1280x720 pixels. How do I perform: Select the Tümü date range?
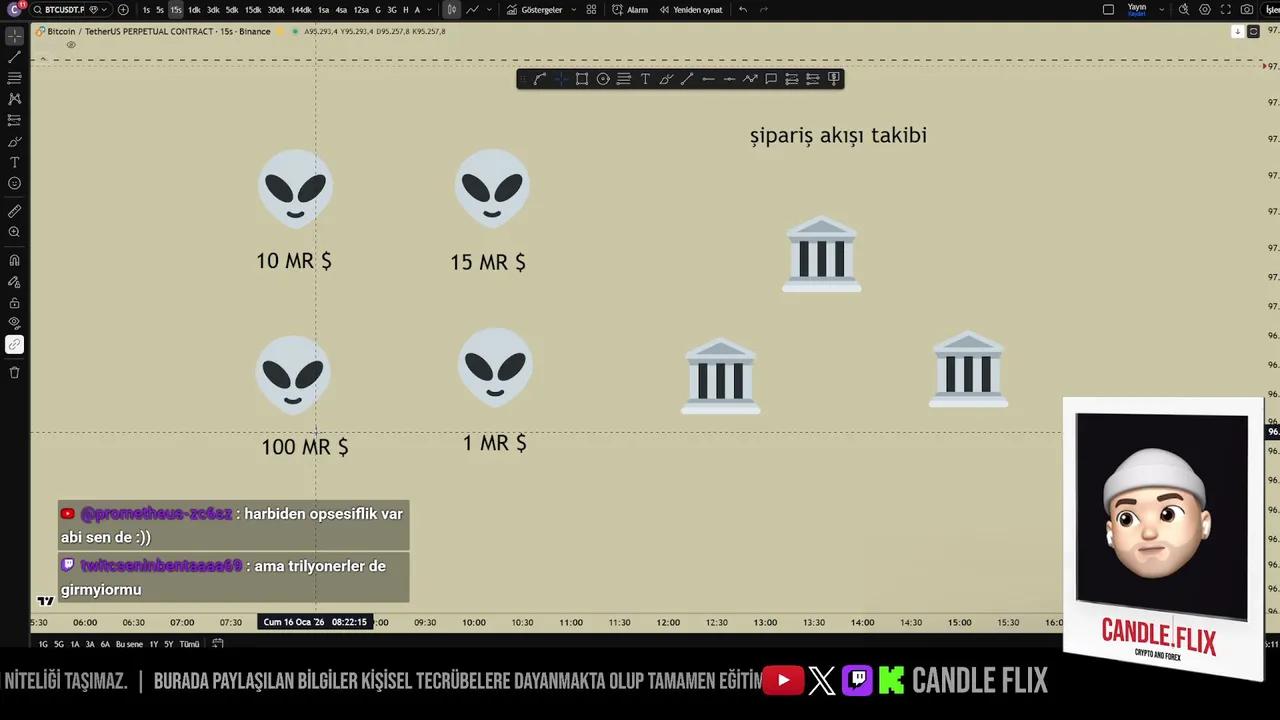189,644
